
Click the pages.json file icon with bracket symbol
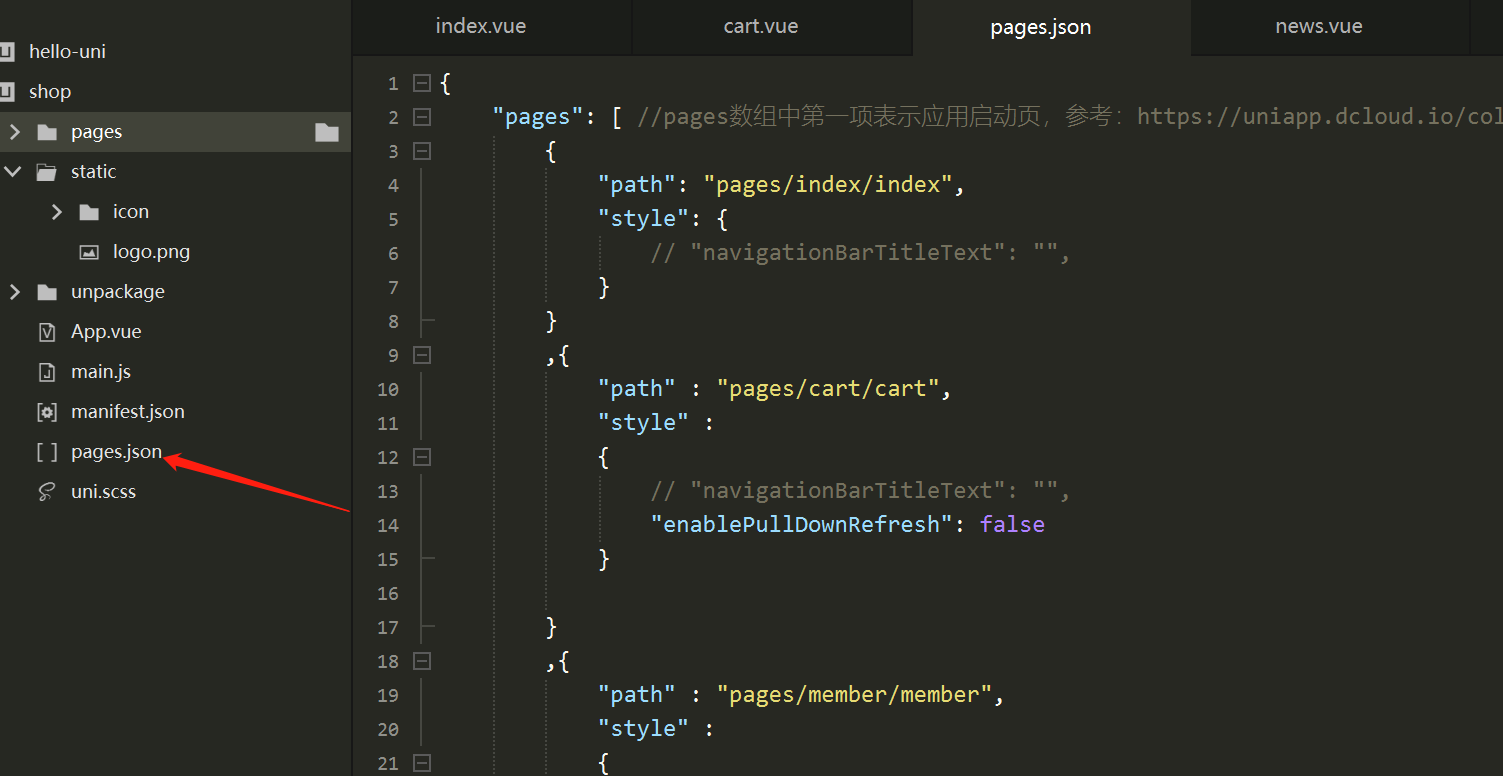[46, 451]
